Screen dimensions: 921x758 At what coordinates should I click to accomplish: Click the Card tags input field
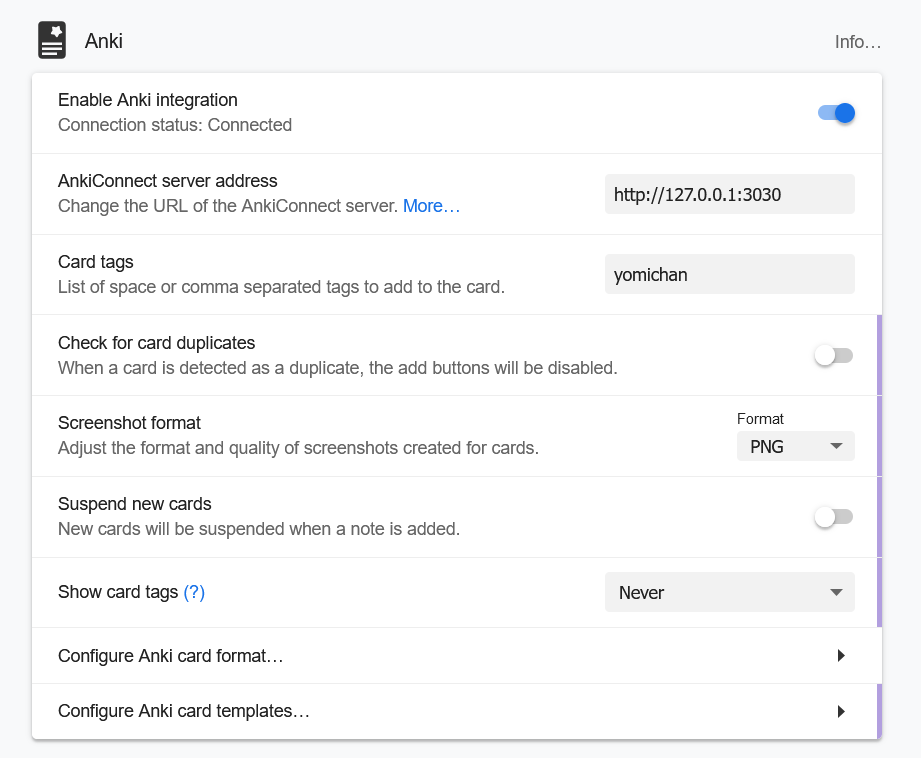coord(729,274)
